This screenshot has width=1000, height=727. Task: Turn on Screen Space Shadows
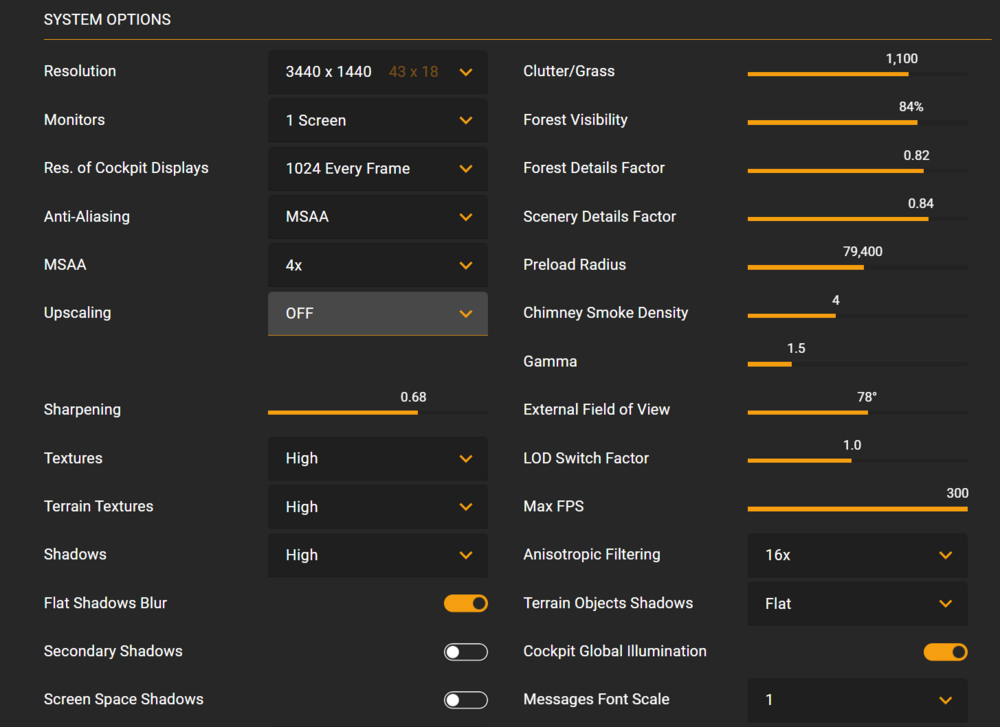[466, 700]
